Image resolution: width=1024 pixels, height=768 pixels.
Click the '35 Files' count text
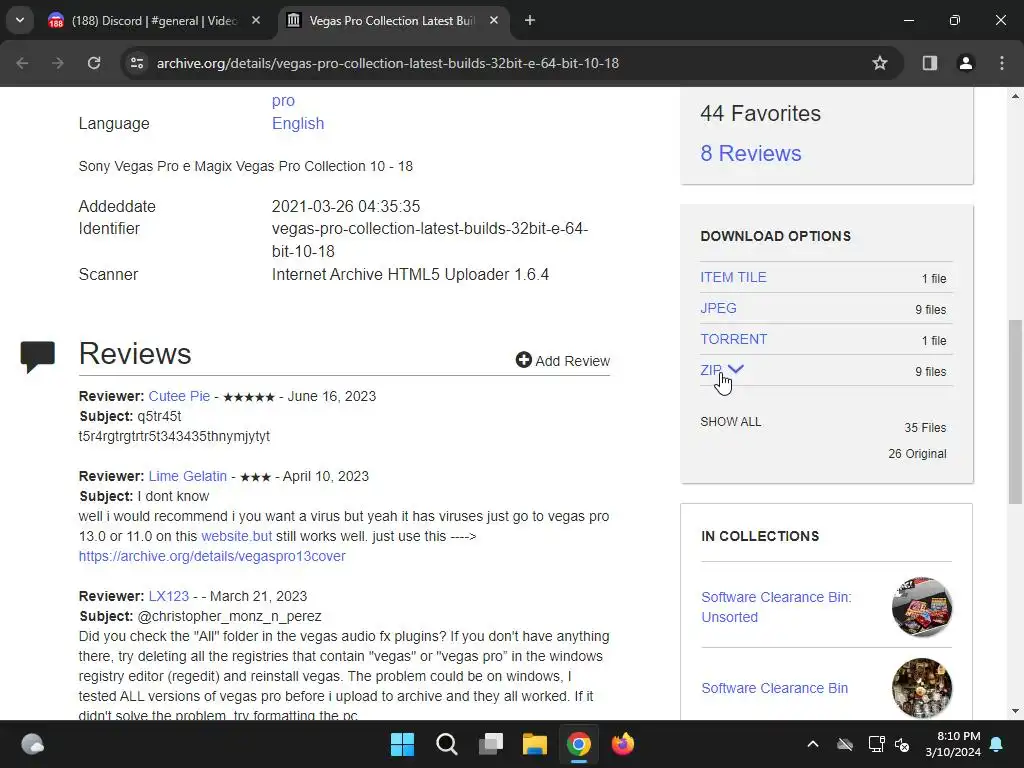tap(925, 428)
